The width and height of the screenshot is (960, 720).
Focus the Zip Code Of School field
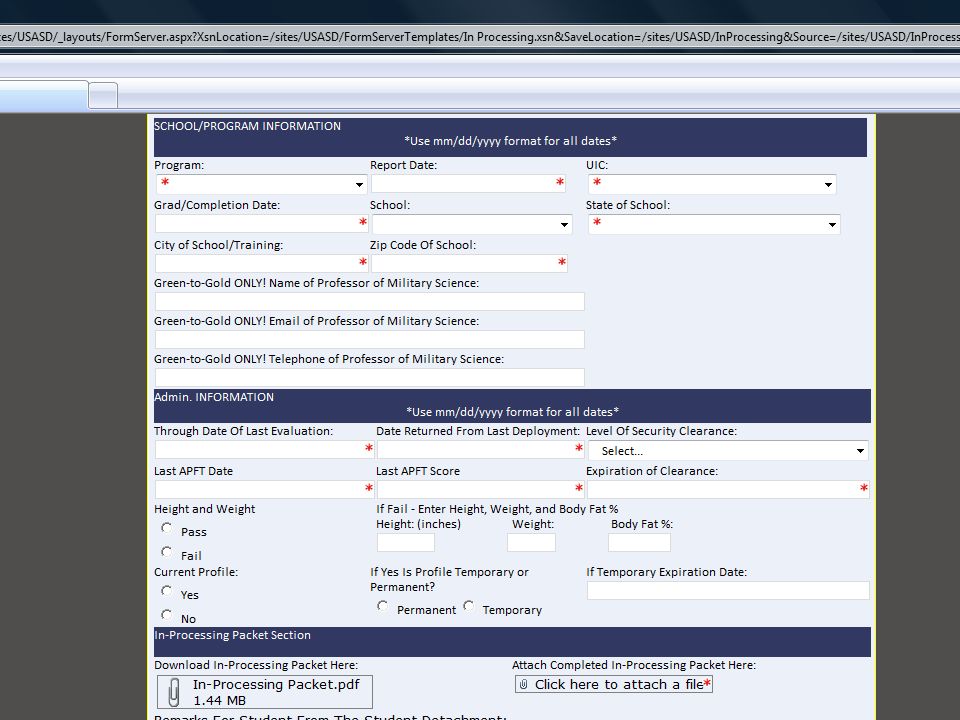pos(469,263)
